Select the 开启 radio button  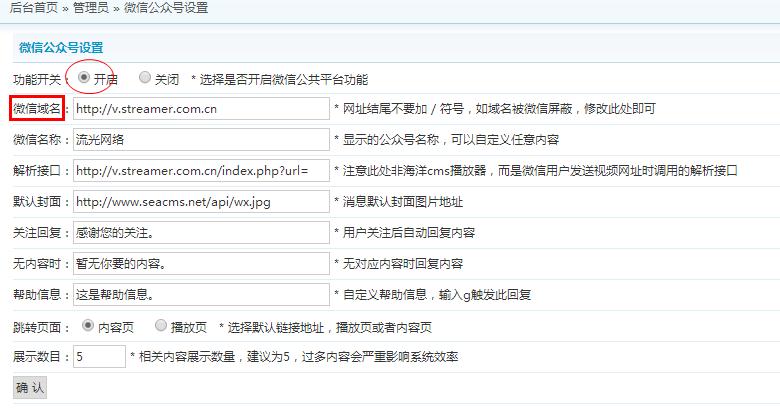click(x=84, y=77)
